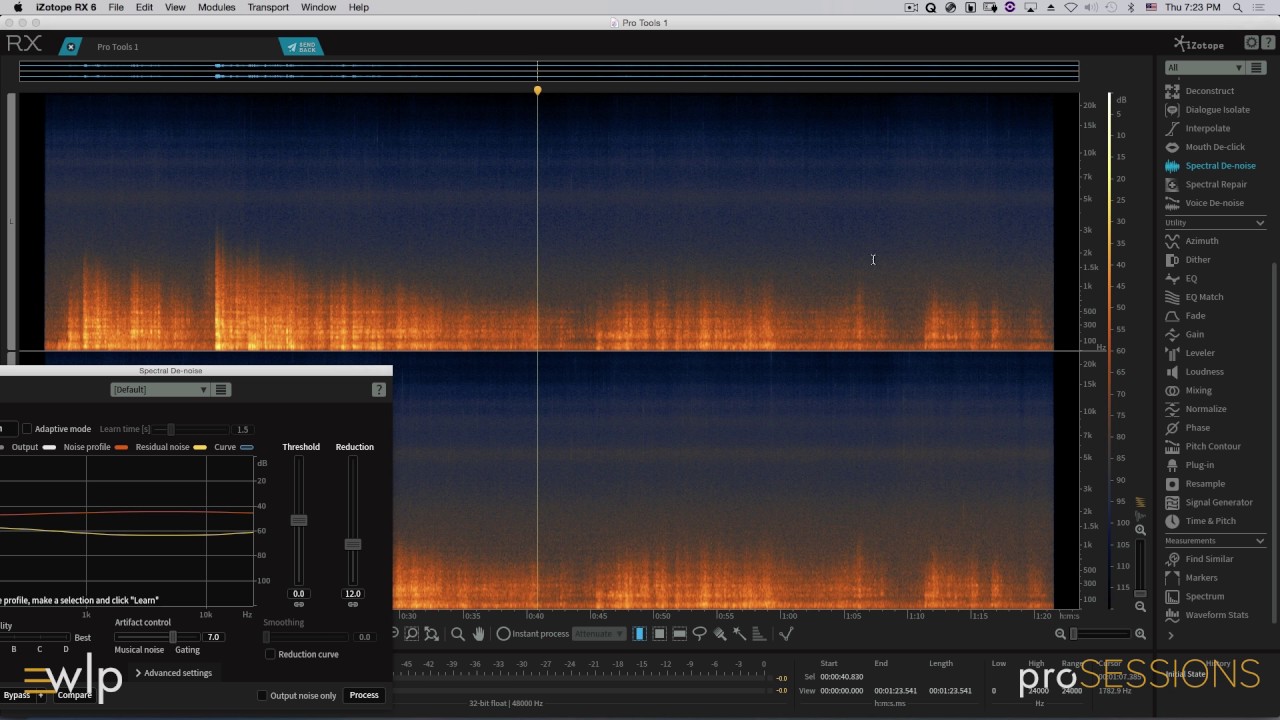
Task: Open RX preferences gear icon
Action: pos(1251,43)
